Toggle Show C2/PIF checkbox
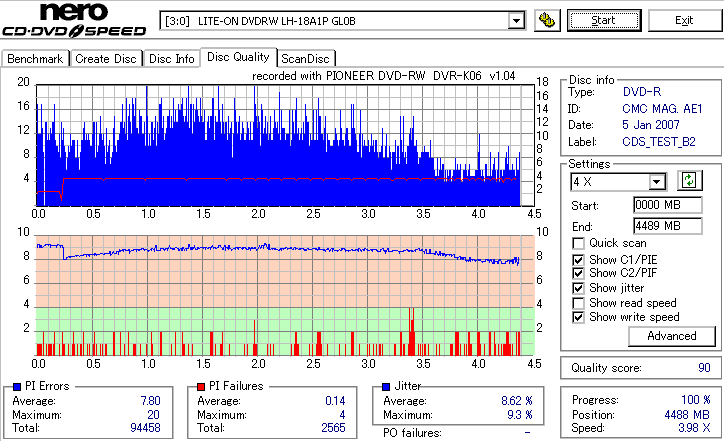The image size is (724, 441). click(x=578, y=273)
